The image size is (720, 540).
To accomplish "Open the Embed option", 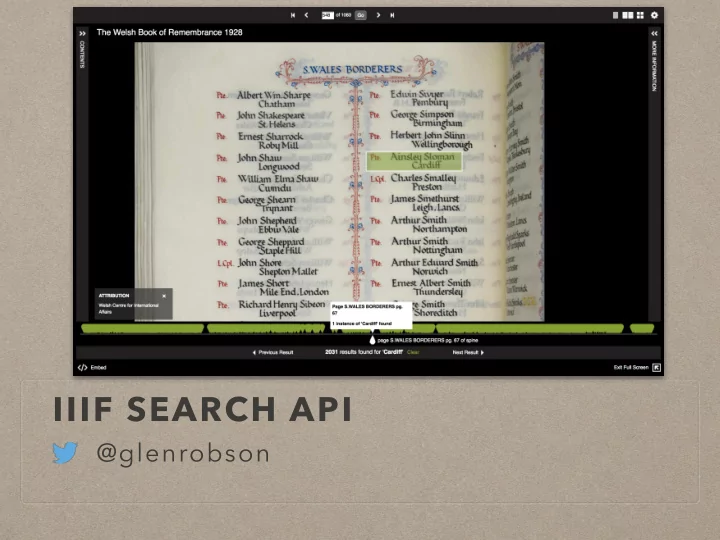I will tap(92, 367).
